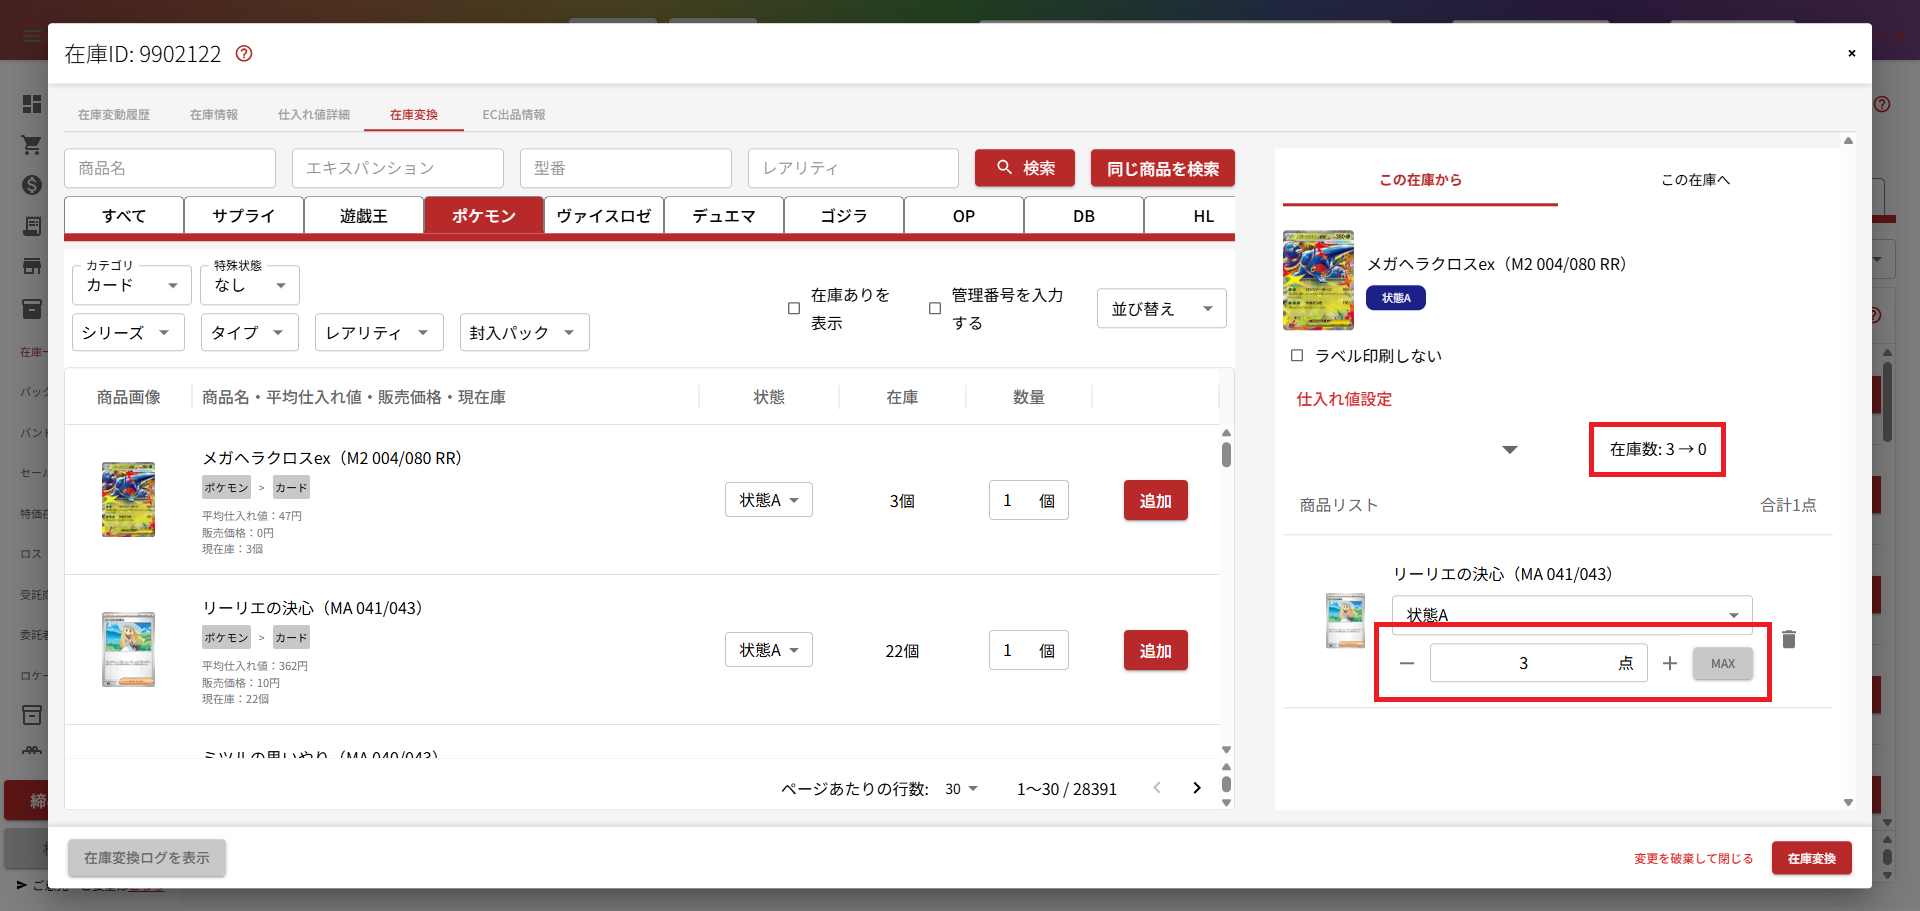The image size is (1920, 911).
Task: Check ラベル印刷しない option
Action: pyautogui.click(x=1297, y=356)
